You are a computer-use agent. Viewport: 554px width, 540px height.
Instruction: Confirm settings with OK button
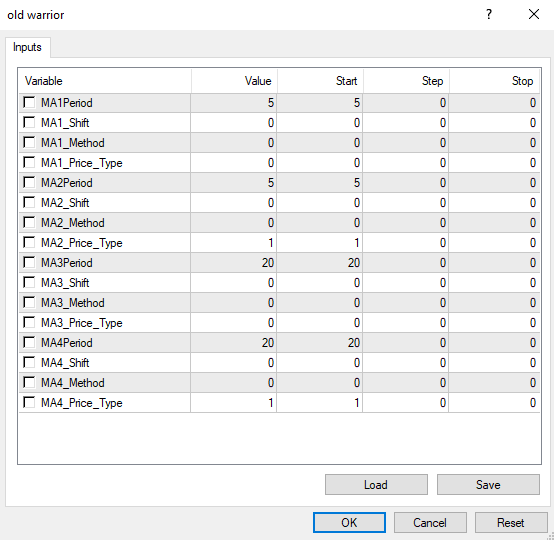349,522
